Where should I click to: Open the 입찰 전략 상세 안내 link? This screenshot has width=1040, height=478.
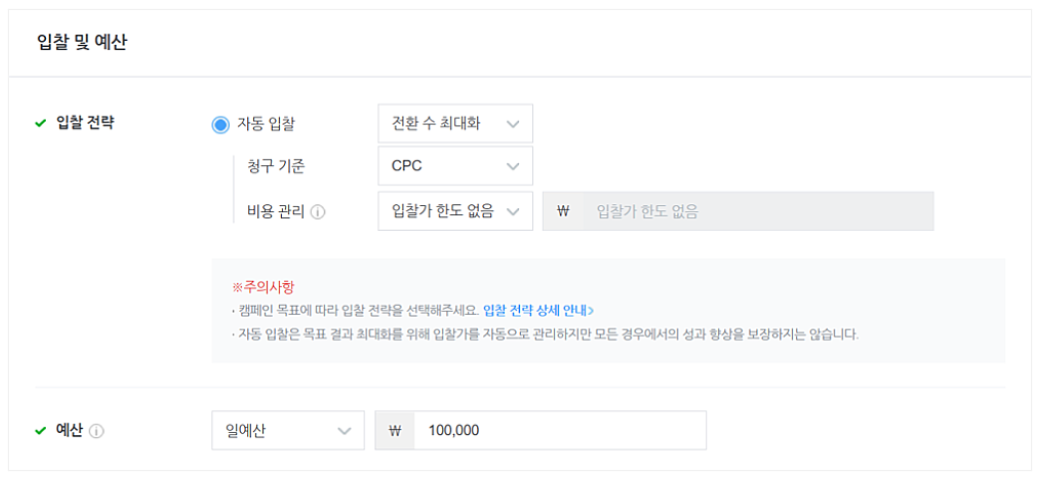click(539, 310)
